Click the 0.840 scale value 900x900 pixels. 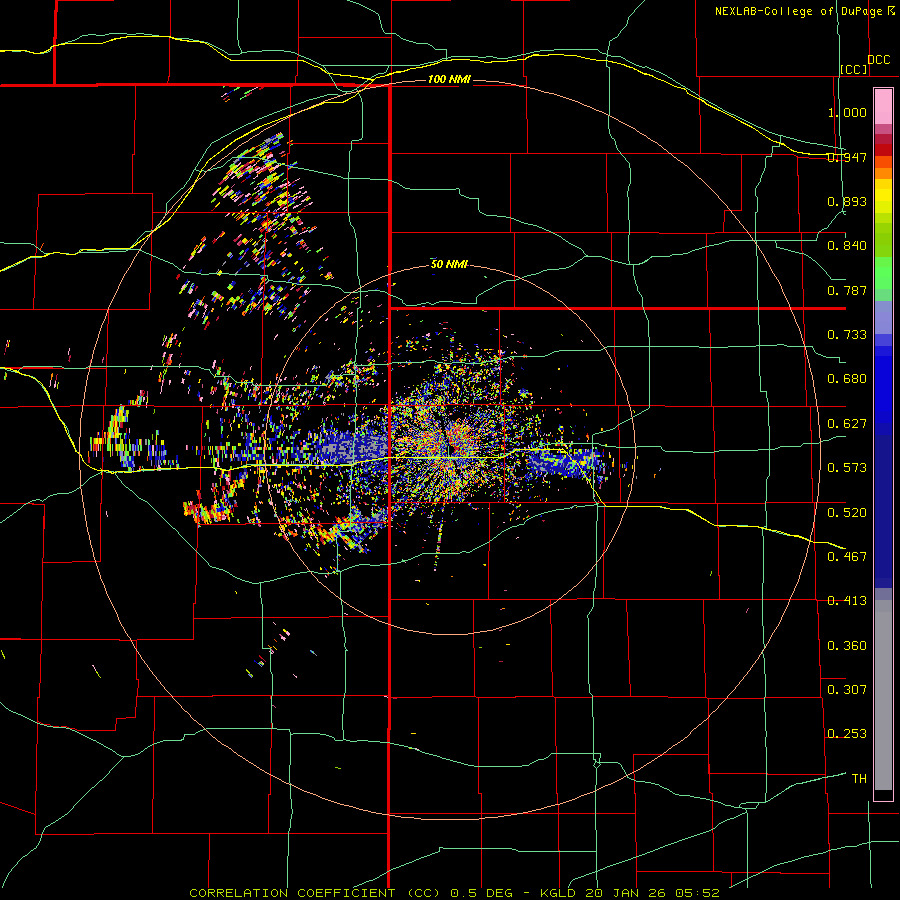click(847, 246)
